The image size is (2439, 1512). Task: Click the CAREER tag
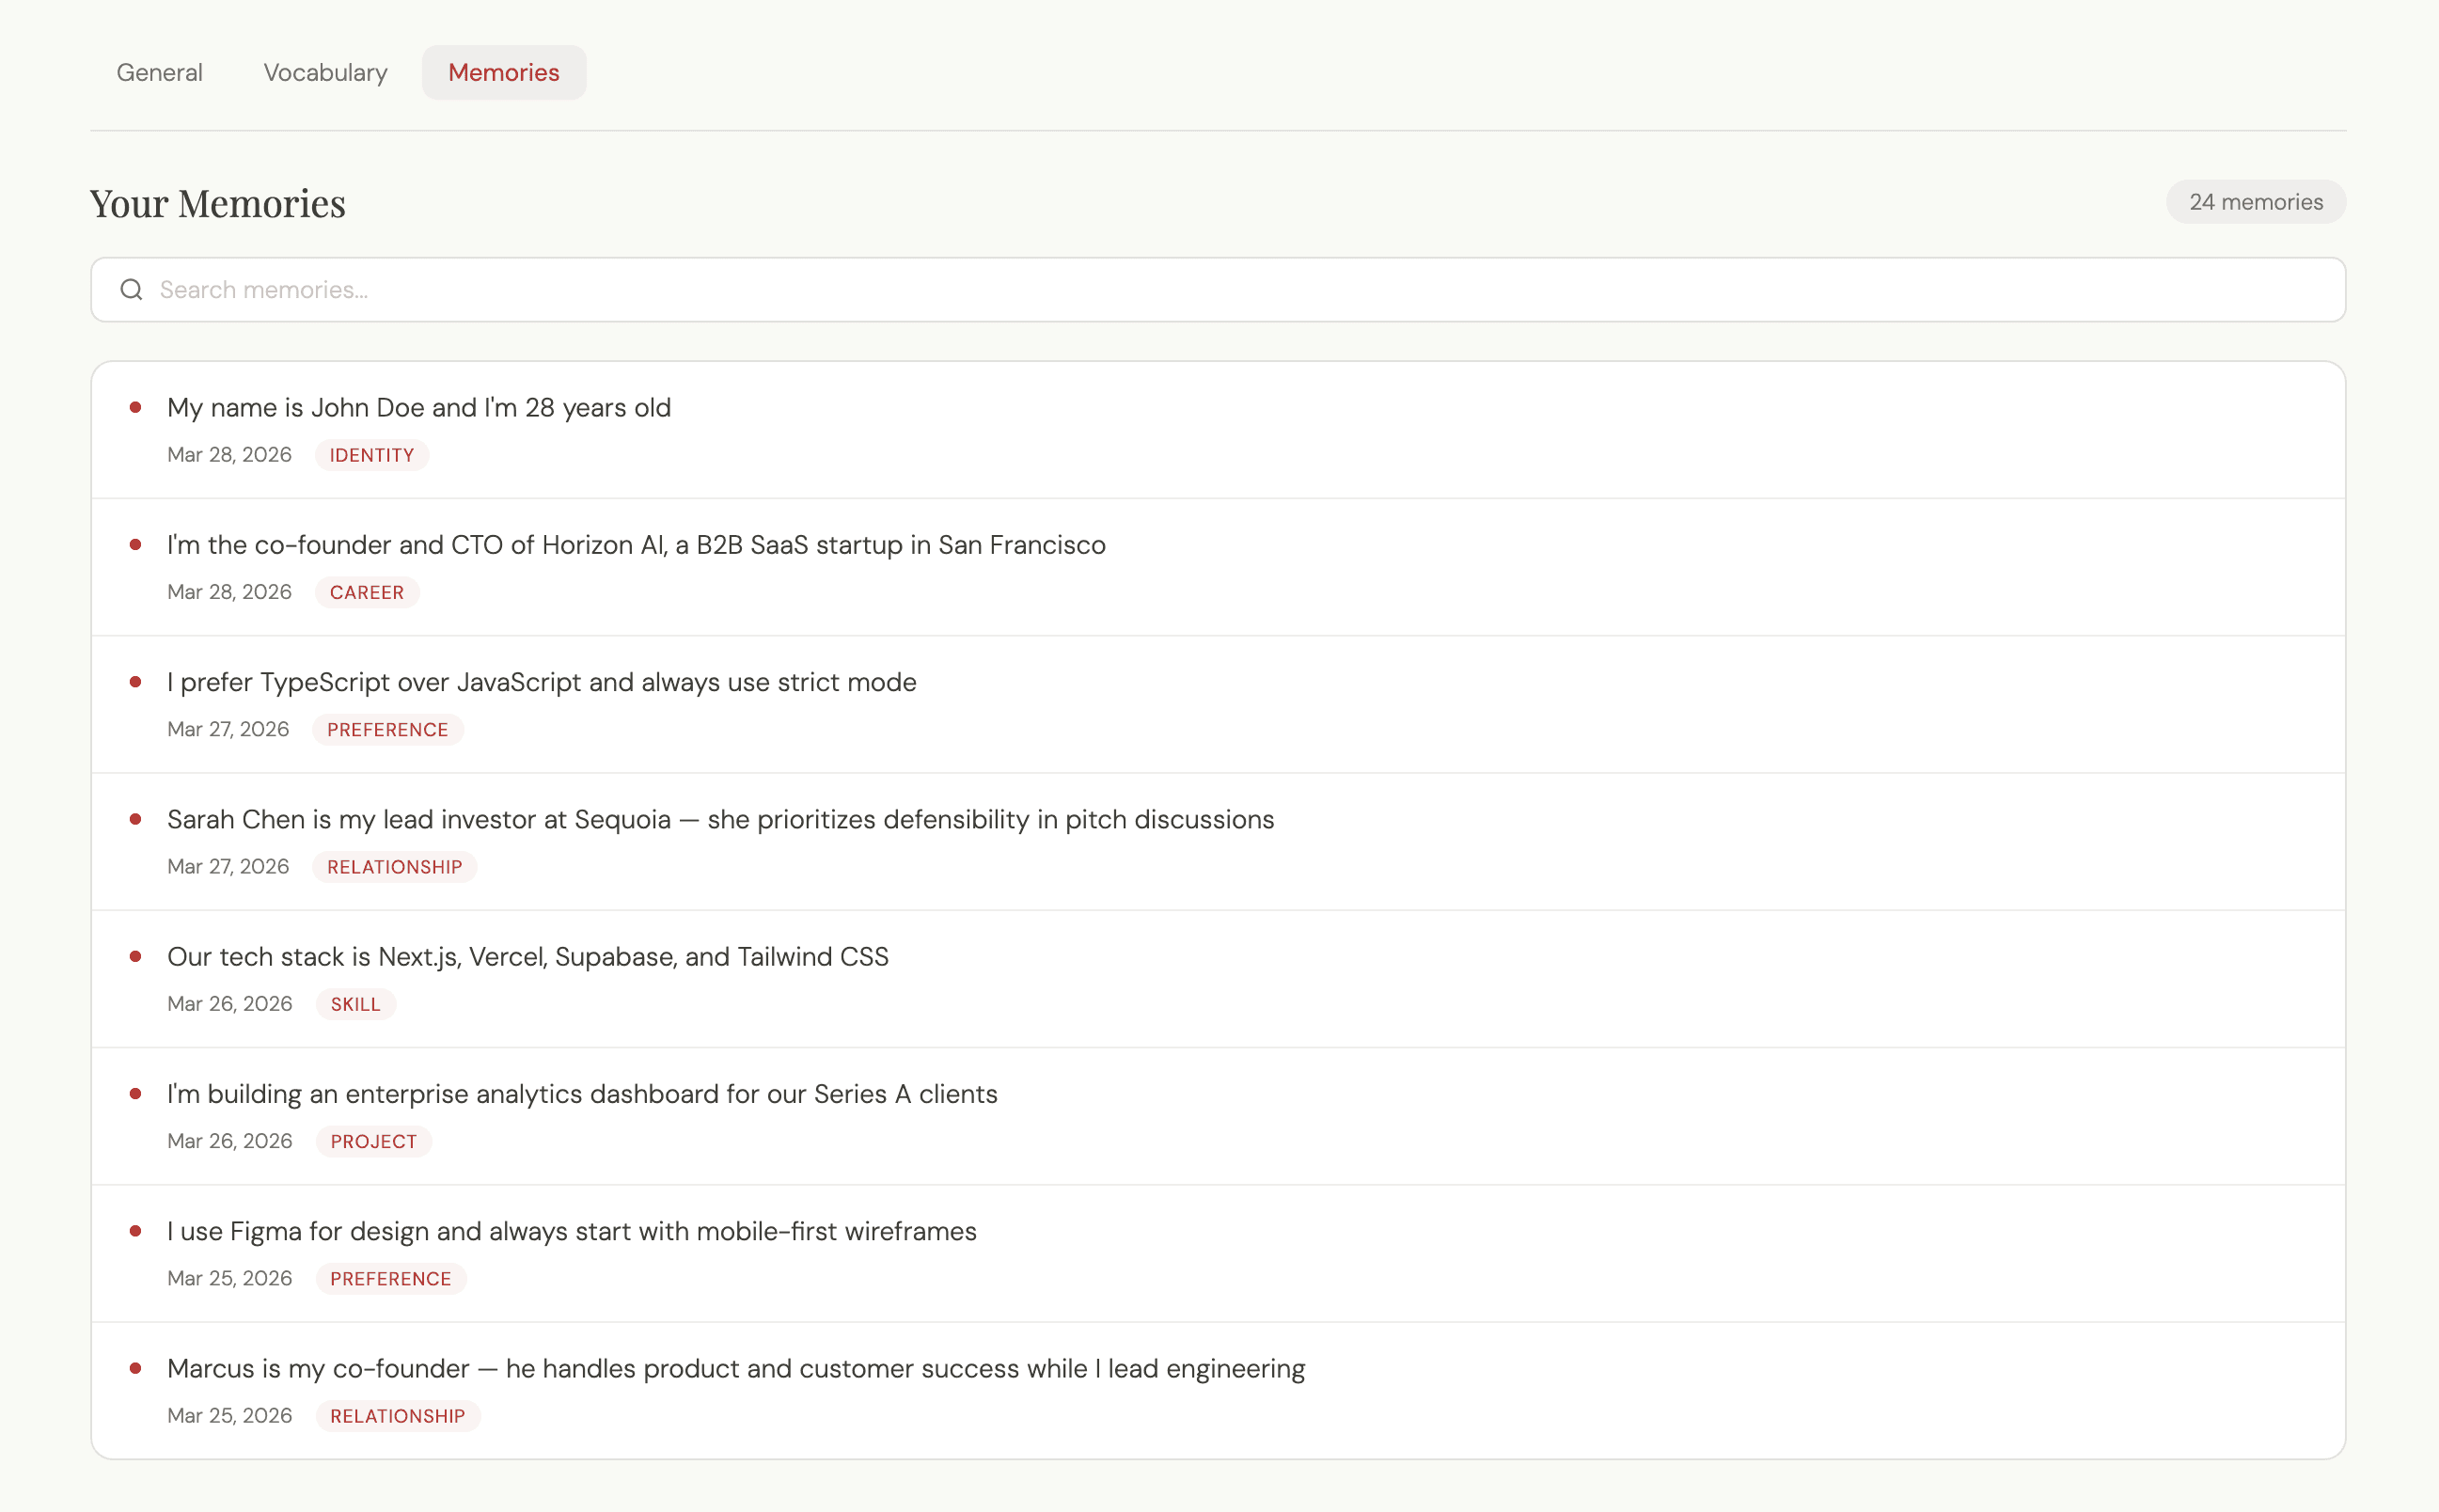[x=366, y=592]
